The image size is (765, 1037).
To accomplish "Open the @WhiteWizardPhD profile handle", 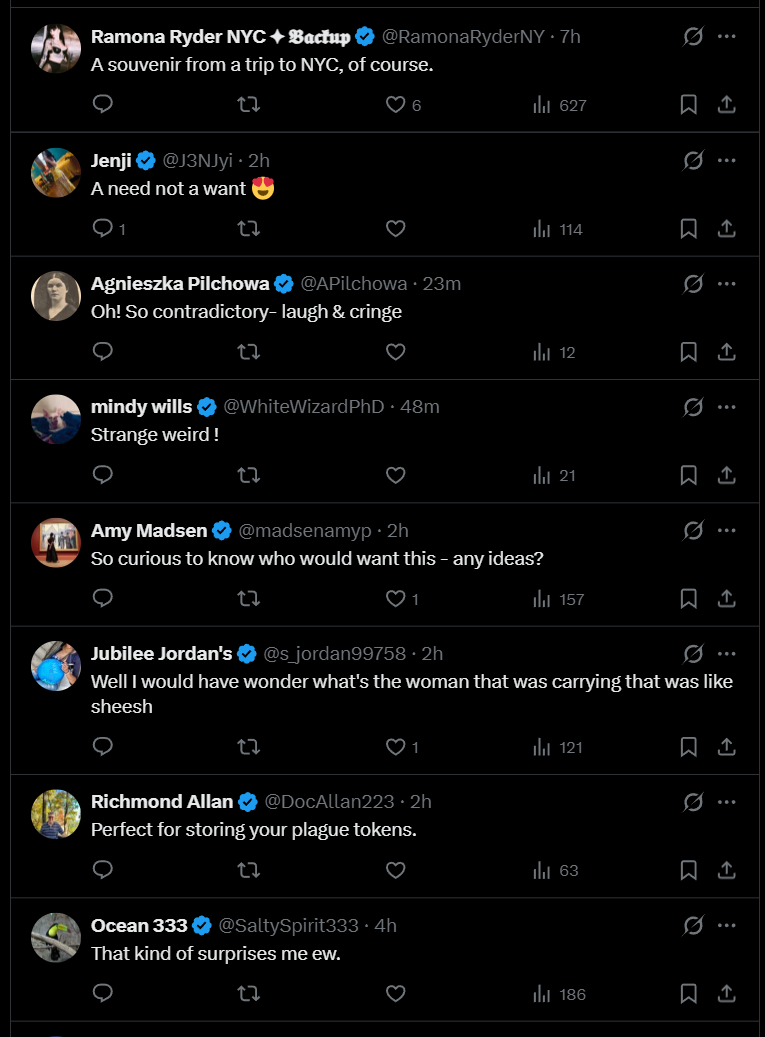I will (303, 407).
